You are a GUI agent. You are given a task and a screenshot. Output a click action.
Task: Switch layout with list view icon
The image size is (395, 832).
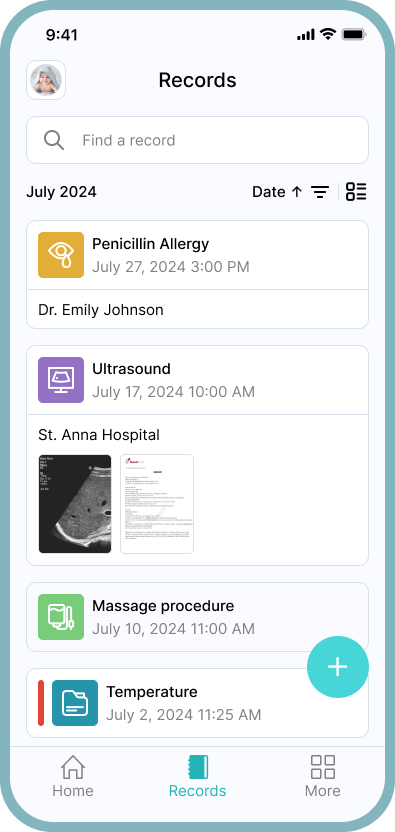pyautogui.click(x=356, y=192)
